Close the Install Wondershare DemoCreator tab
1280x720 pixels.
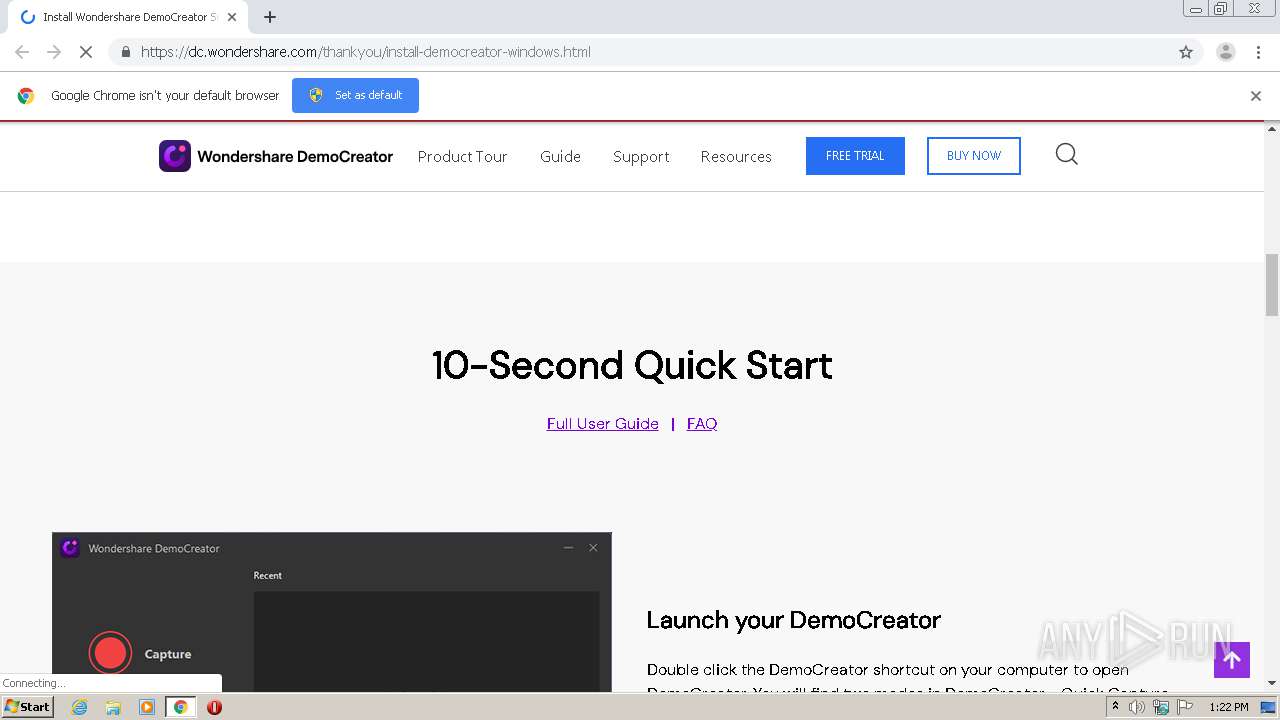pos(232,17)
